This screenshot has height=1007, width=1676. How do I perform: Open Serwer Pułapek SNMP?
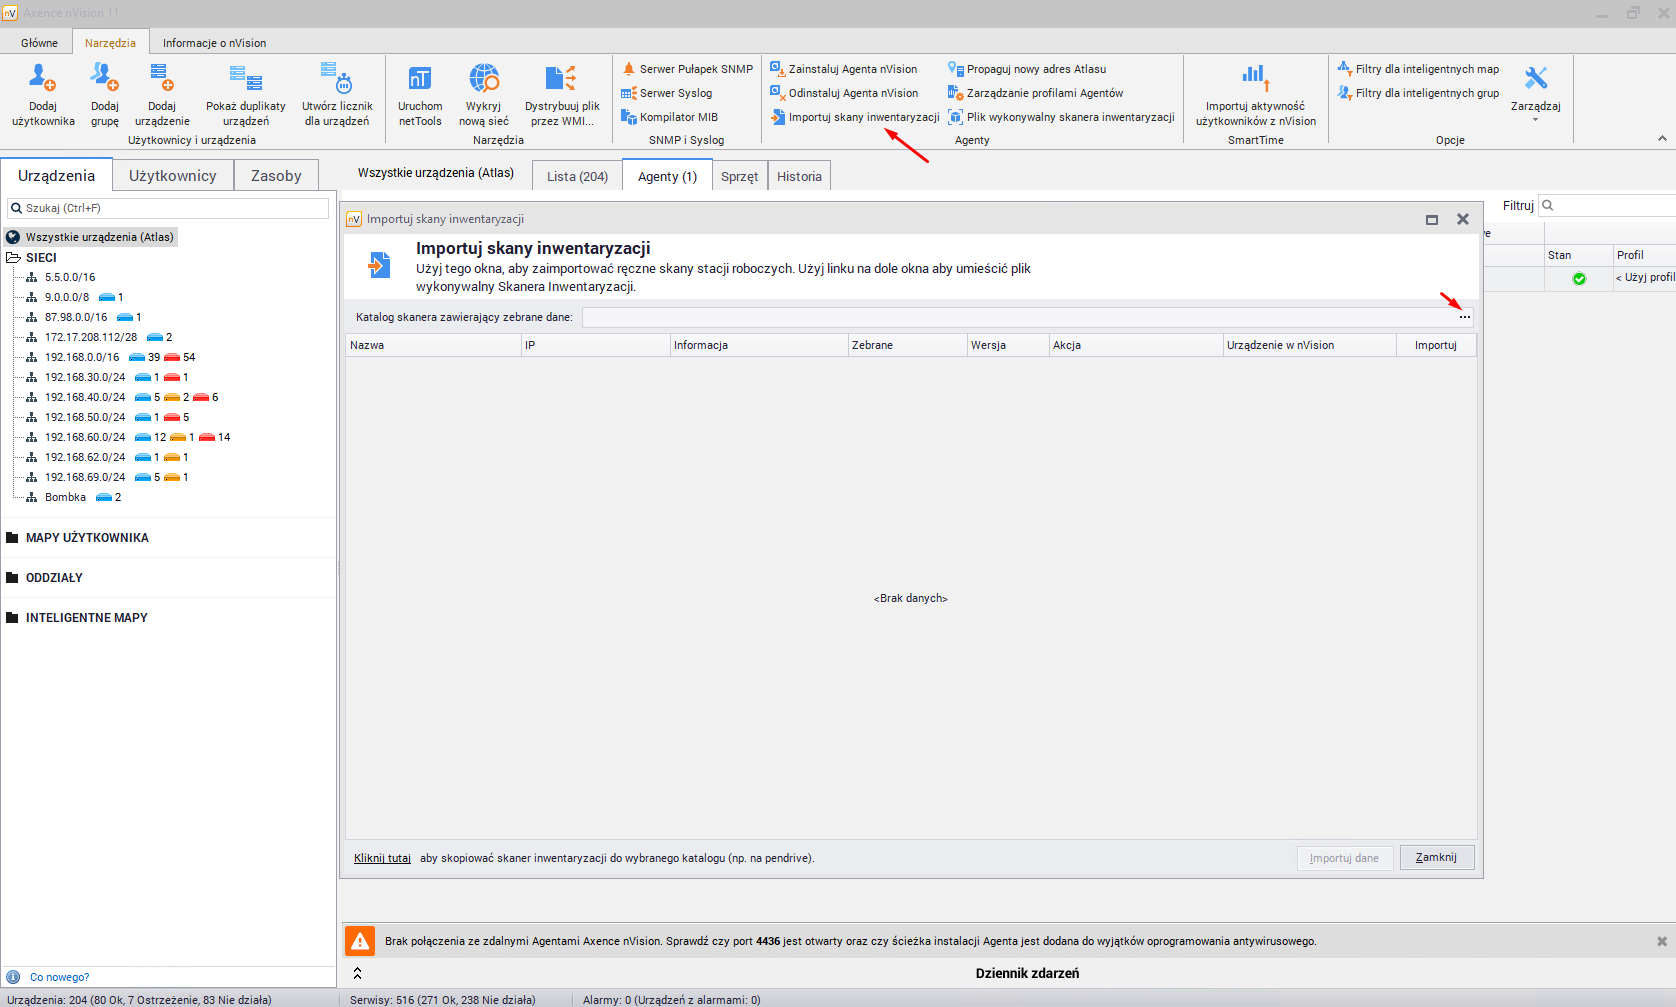click(687, 69)
